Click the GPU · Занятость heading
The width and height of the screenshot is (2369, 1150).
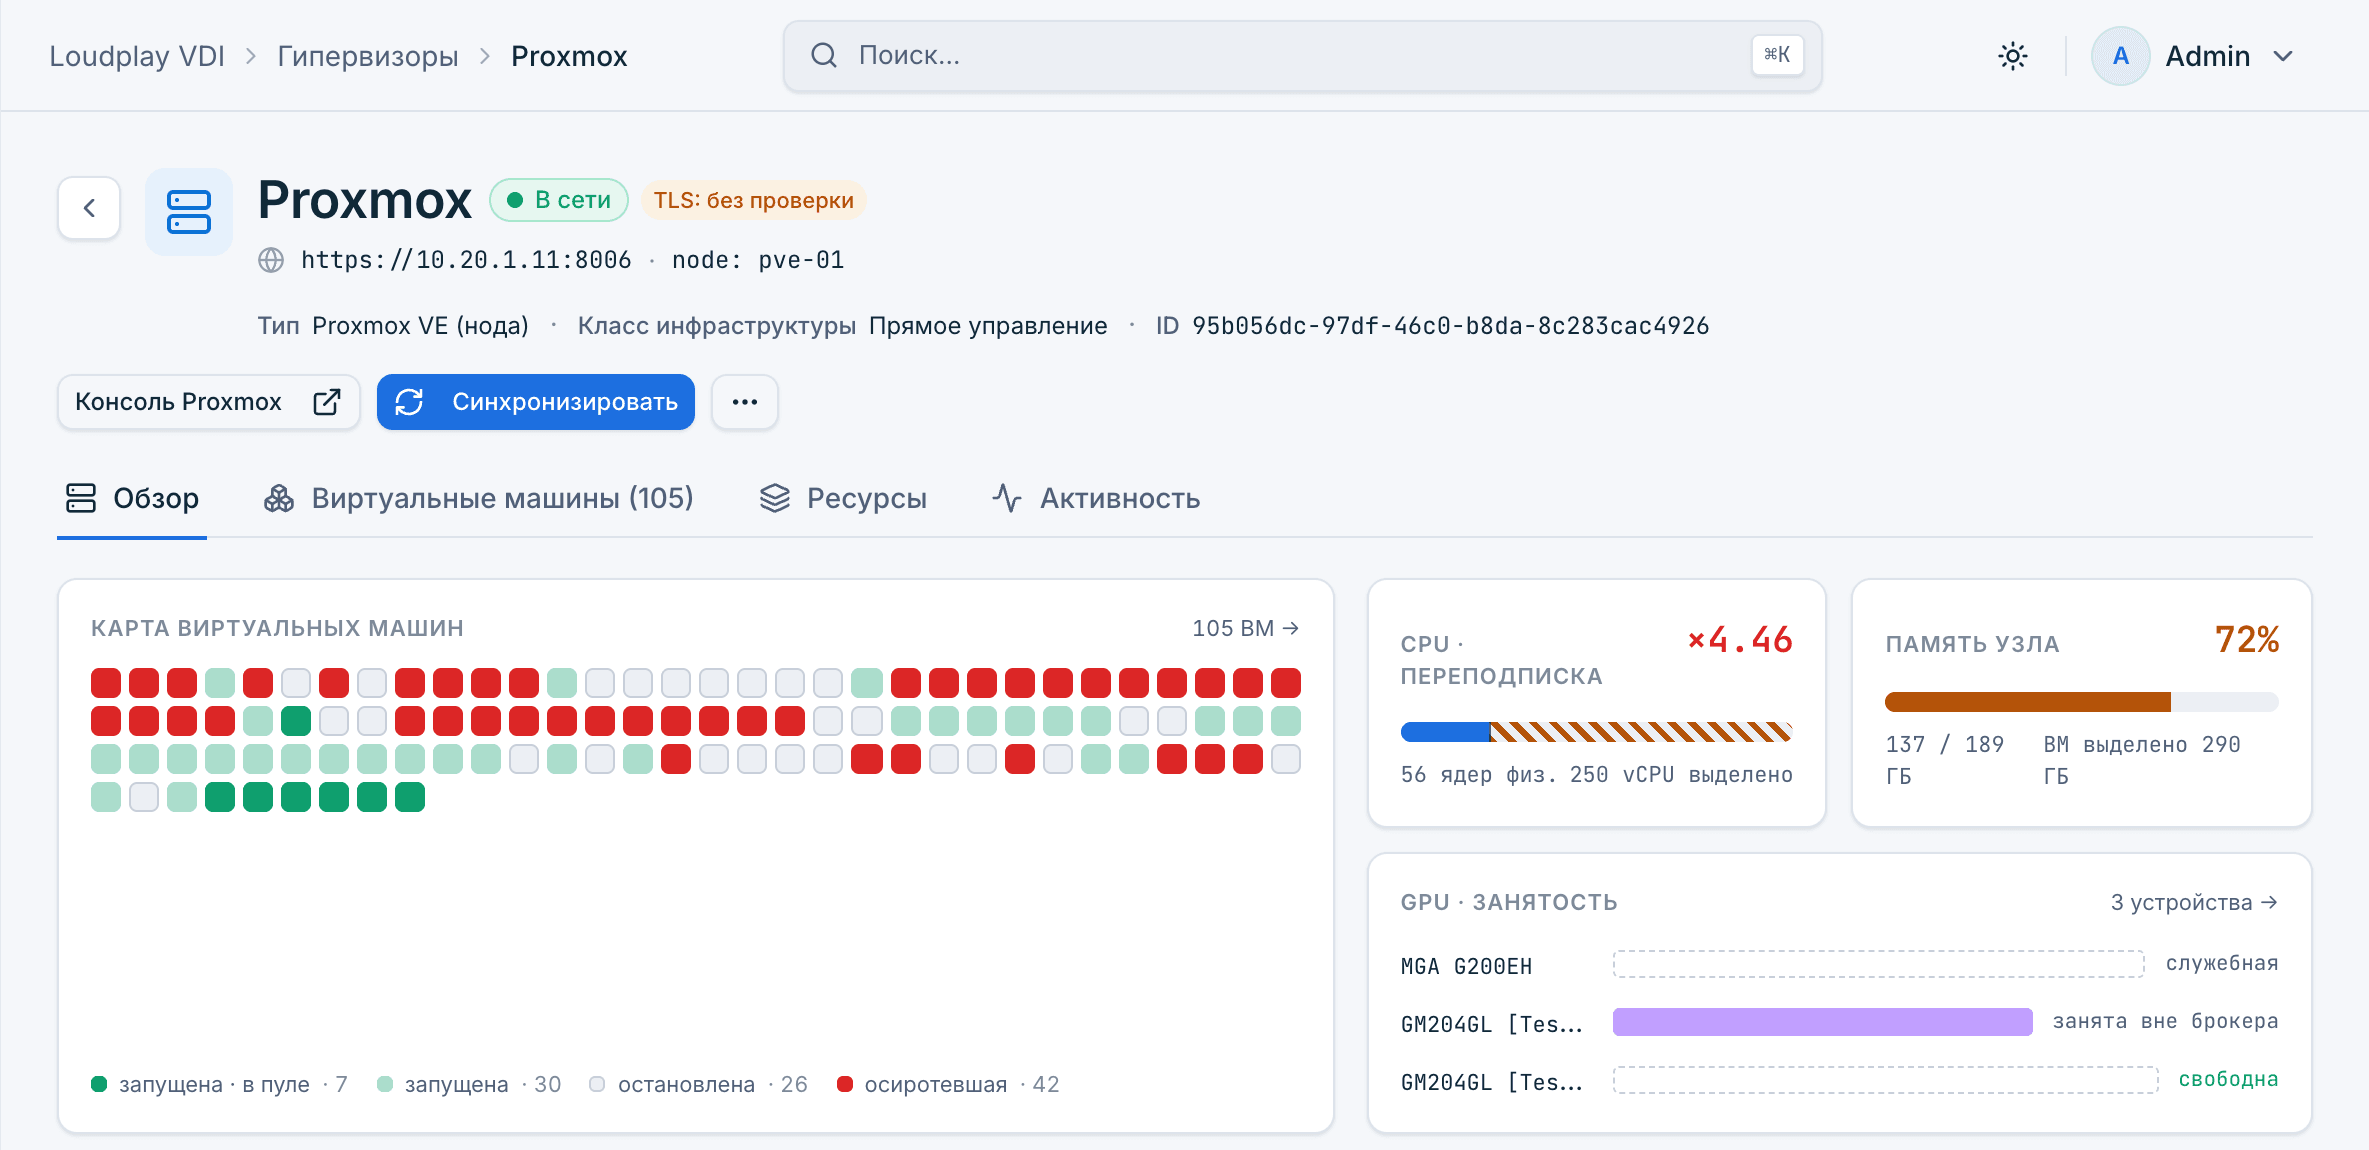pyautogui.click(x=1509, y=902)
